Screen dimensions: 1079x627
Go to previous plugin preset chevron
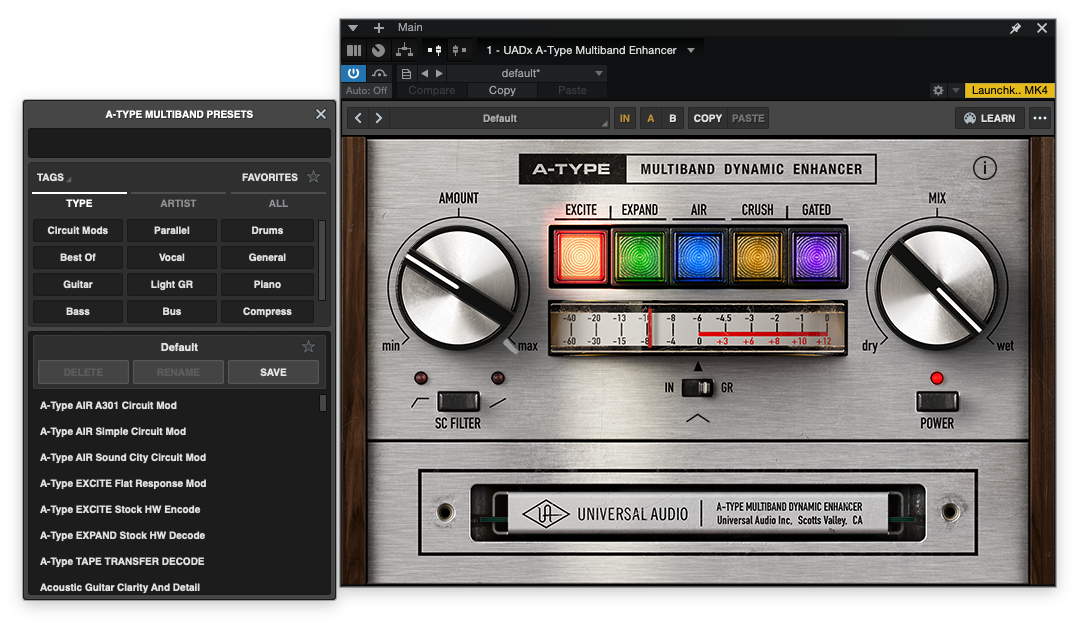[358, 118]
